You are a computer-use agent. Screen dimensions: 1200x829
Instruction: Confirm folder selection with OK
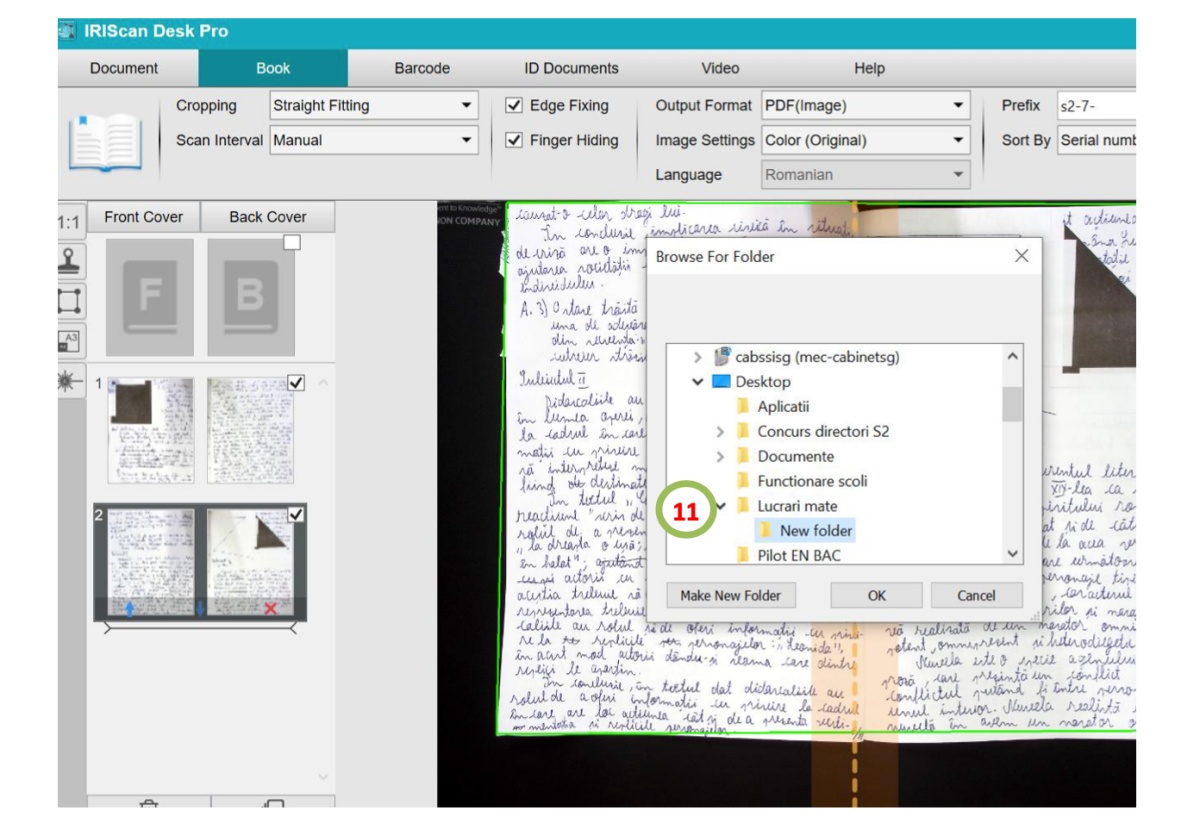pyautogui.click(x=877, y=595)
